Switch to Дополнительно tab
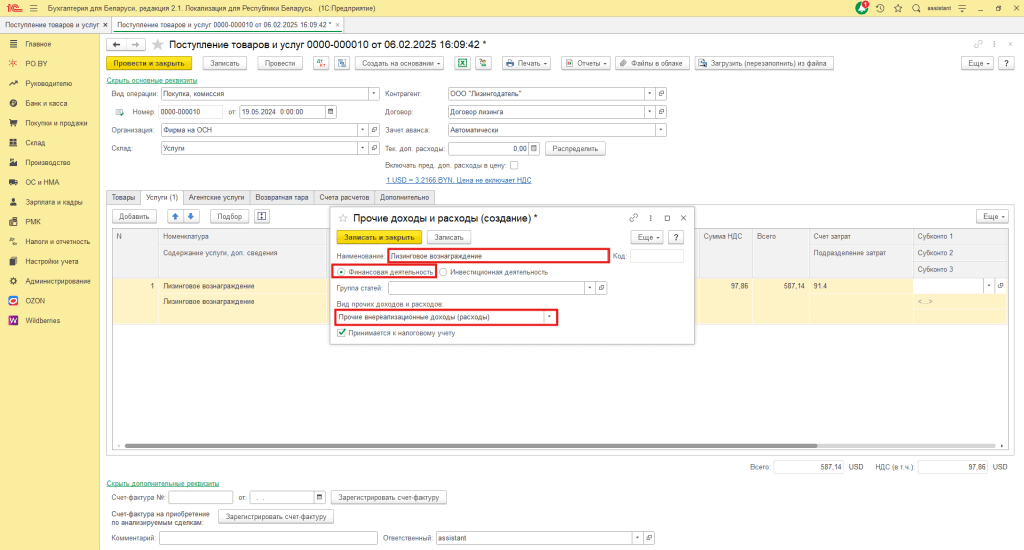 (404, 197)
